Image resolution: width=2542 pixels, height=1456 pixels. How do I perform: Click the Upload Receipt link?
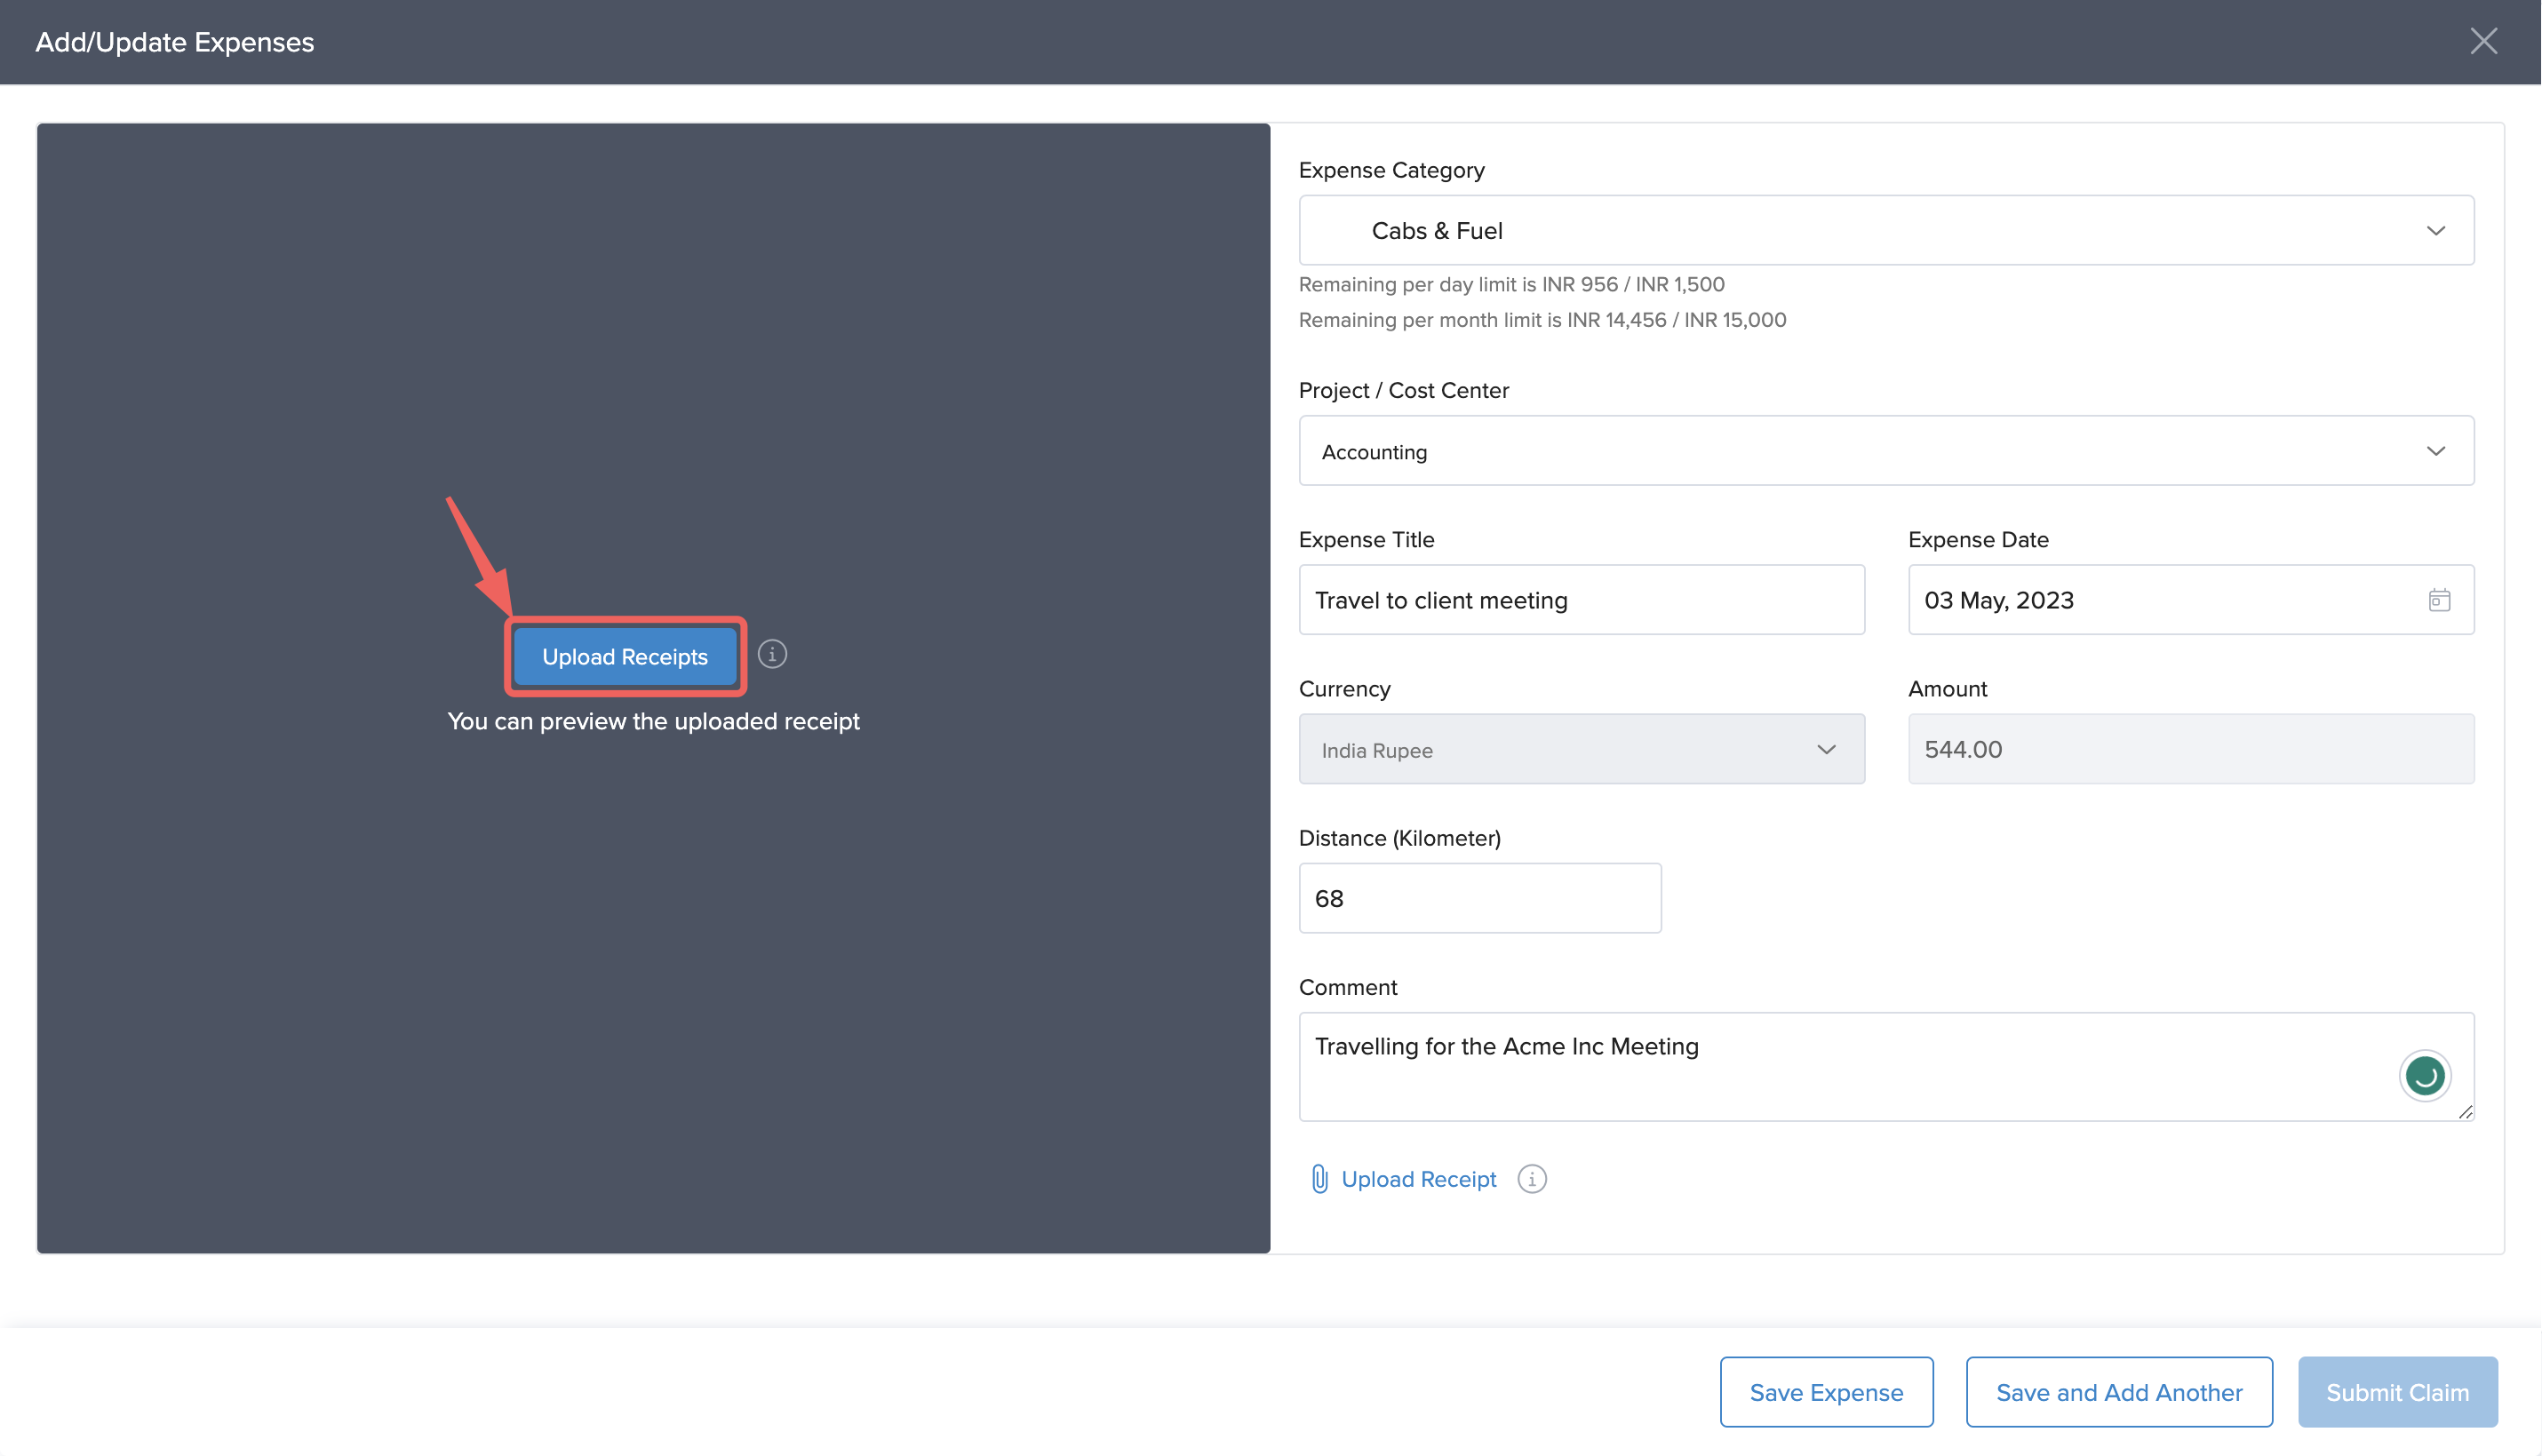[x=1418, y=1179]
